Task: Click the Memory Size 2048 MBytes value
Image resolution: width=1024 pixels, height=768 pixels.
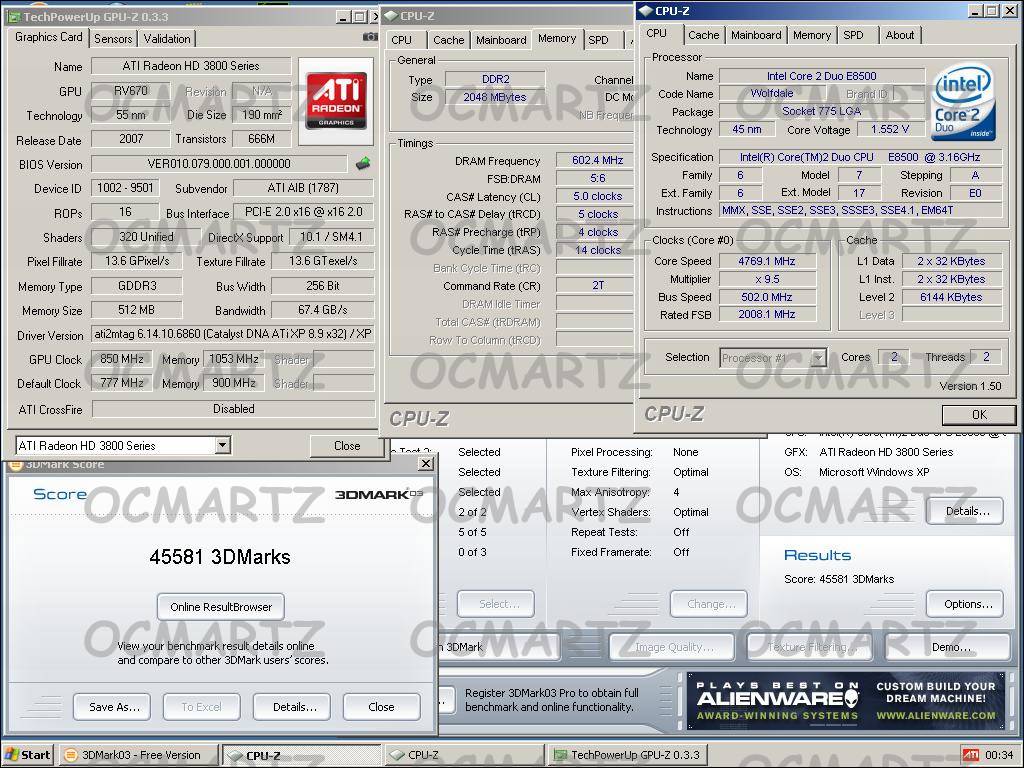Action: [495, 97]
